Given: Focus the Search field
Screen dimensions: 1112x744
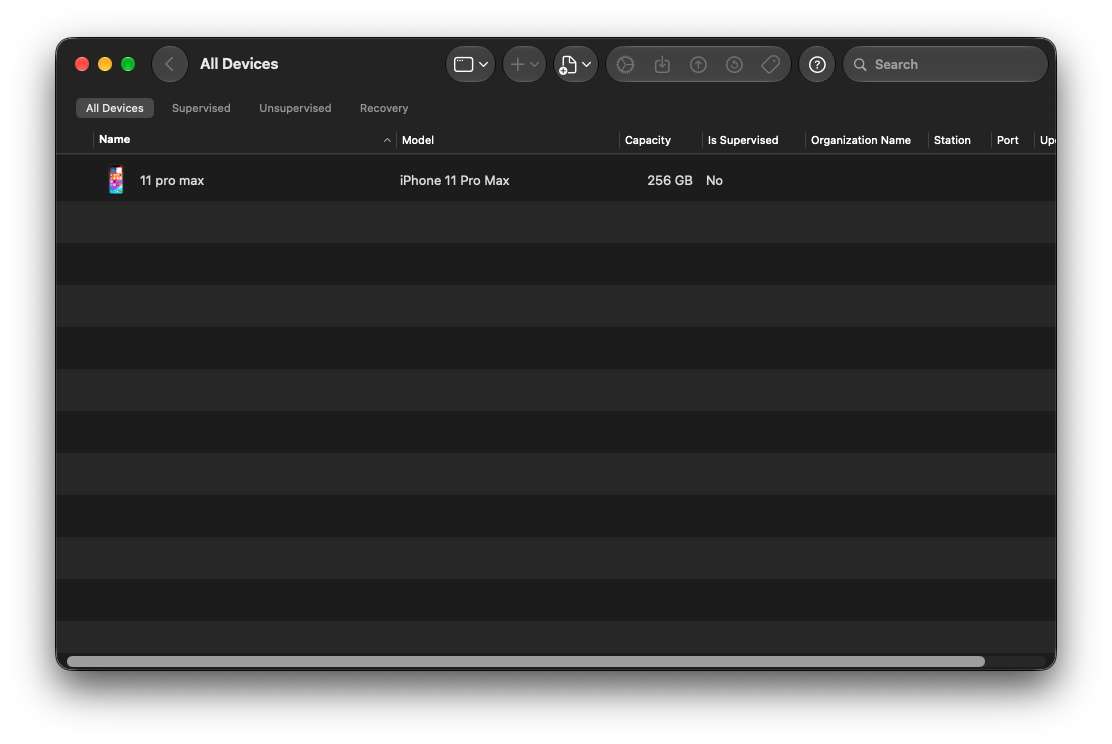Looking at the screenshot, I should click(x=945, y=65).
